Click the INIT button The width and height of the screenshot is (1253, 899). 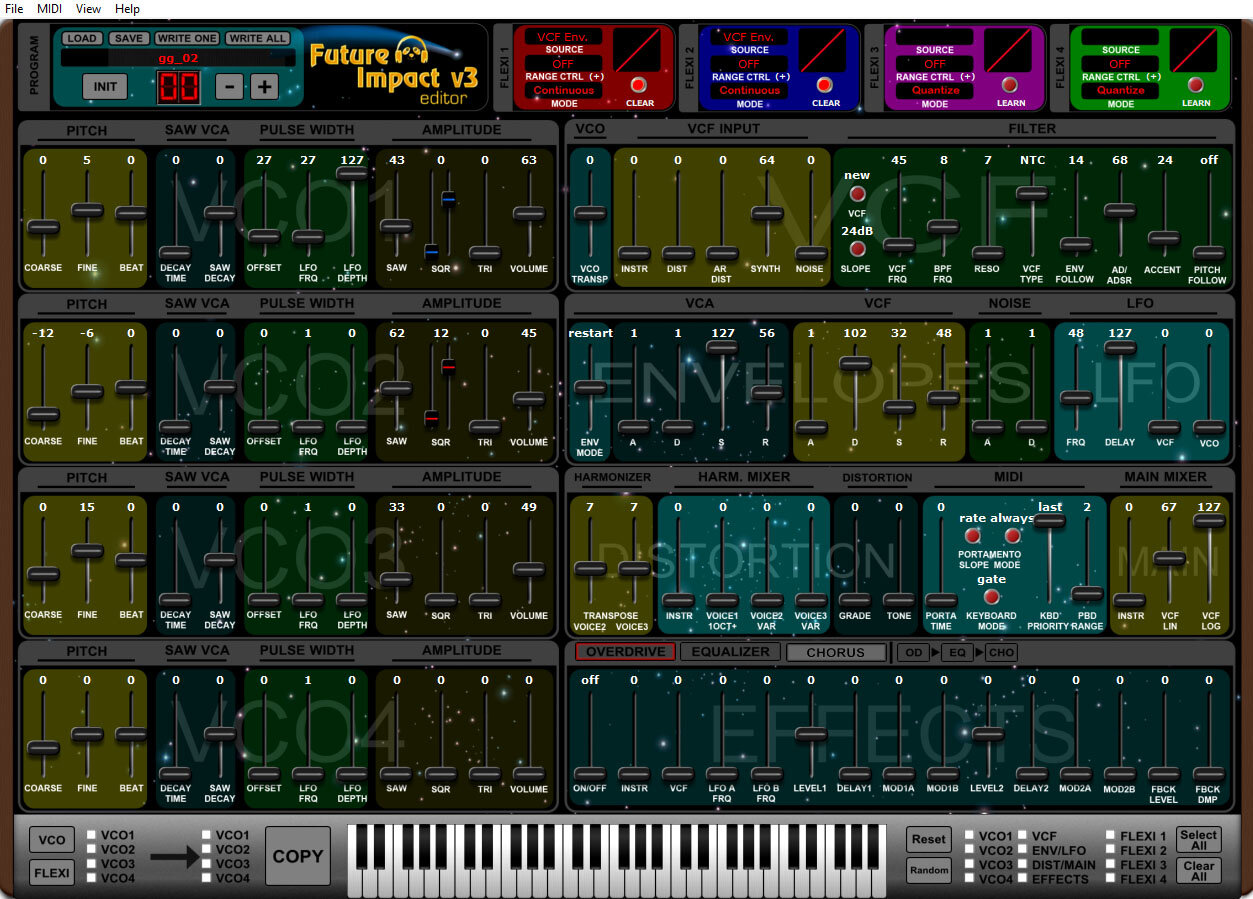pos(105,86)
